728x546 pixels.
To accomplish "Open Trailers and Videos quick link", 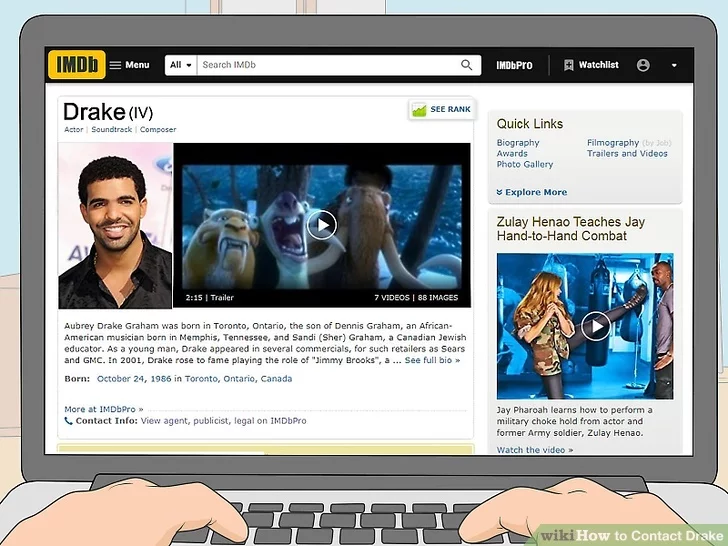I will click(x=627, y=154).
